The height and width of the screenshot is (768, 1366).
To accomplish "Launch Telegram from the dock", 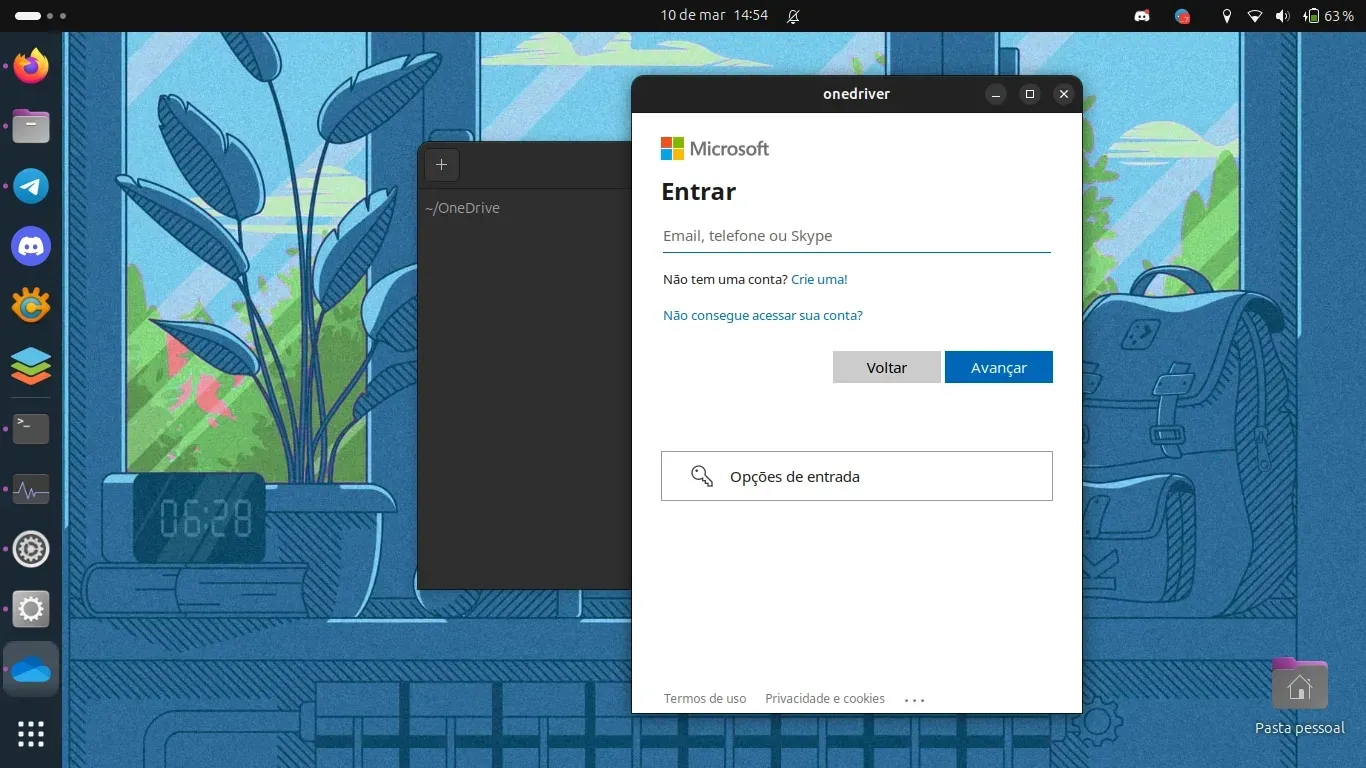I will 31,186.
